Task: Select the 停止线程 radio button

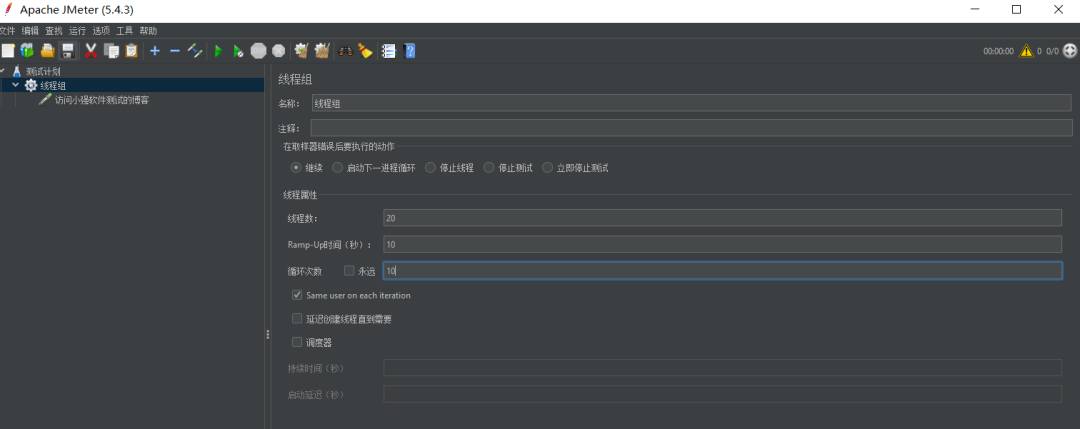Action: point(430,167)
